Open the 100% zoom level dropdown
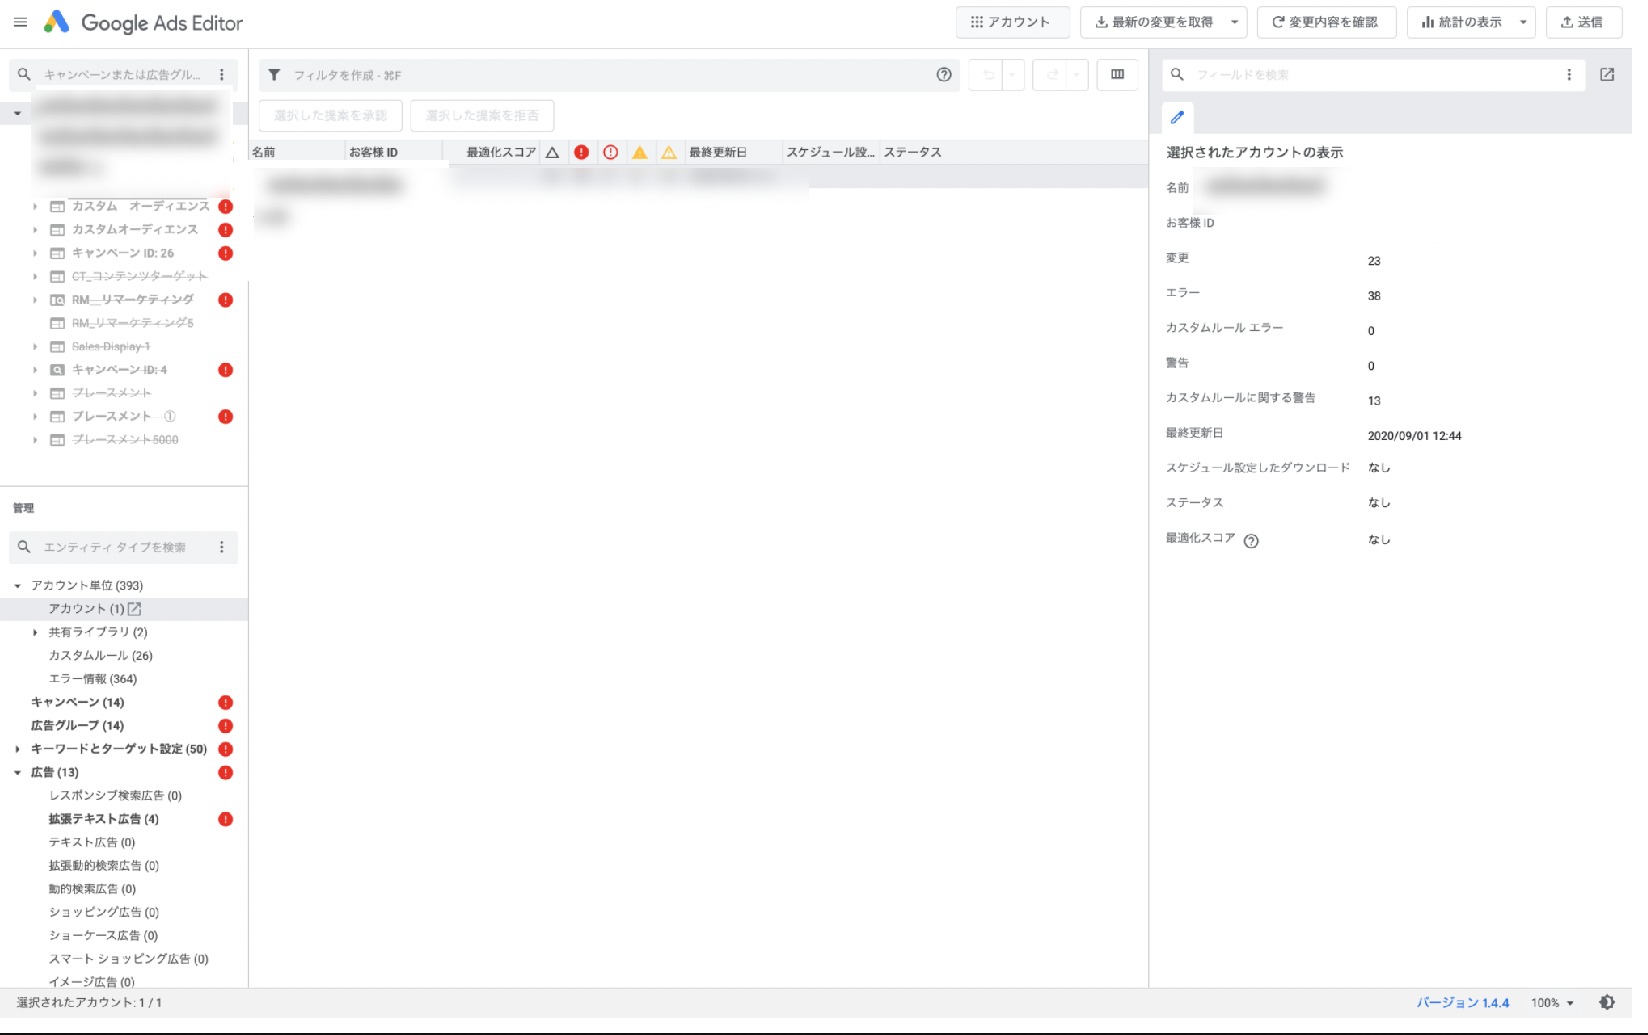Screen dimensions: 1648x1035 point(1552,1002)
